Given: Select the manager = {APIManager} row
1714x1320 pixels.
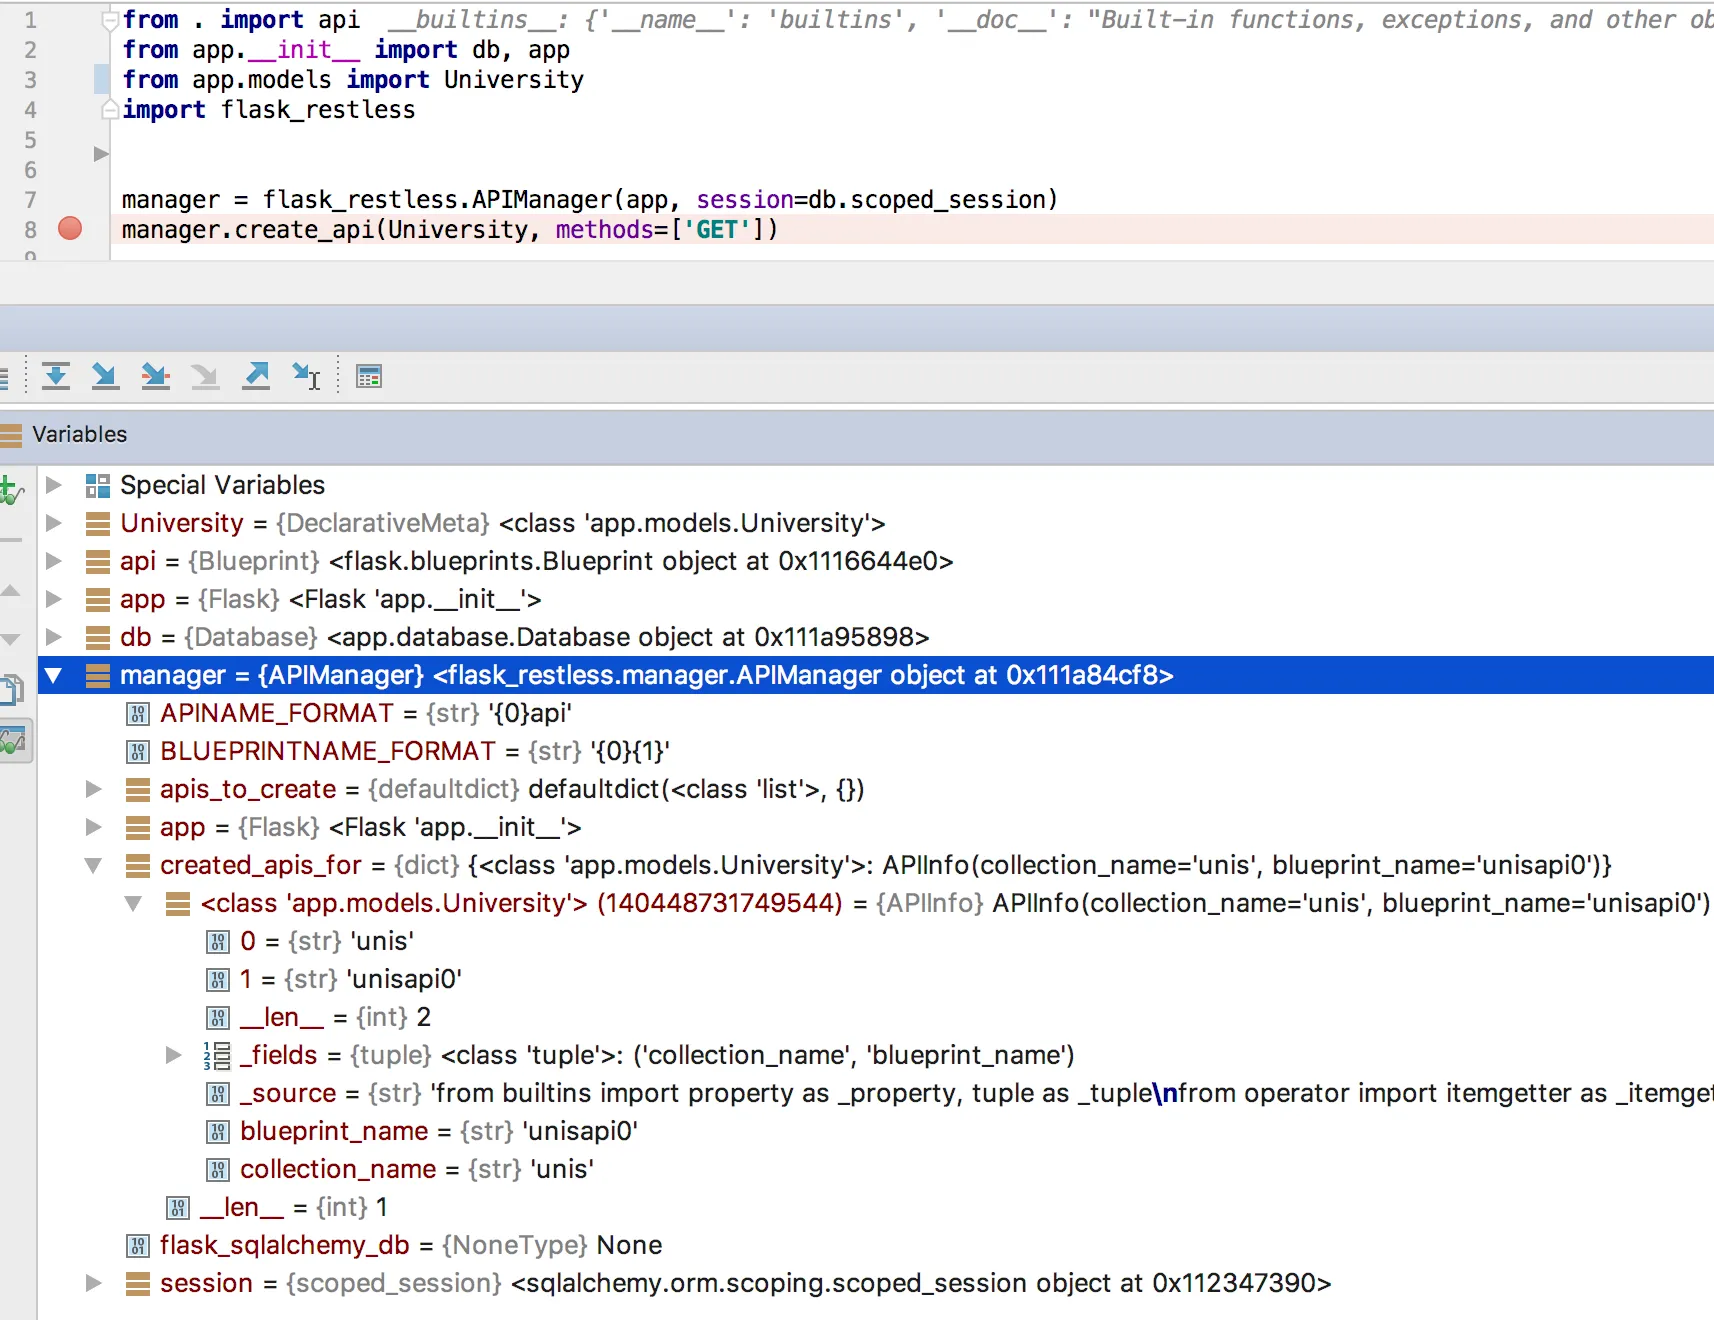Looking at the screenshot, I should click(876, 675).
